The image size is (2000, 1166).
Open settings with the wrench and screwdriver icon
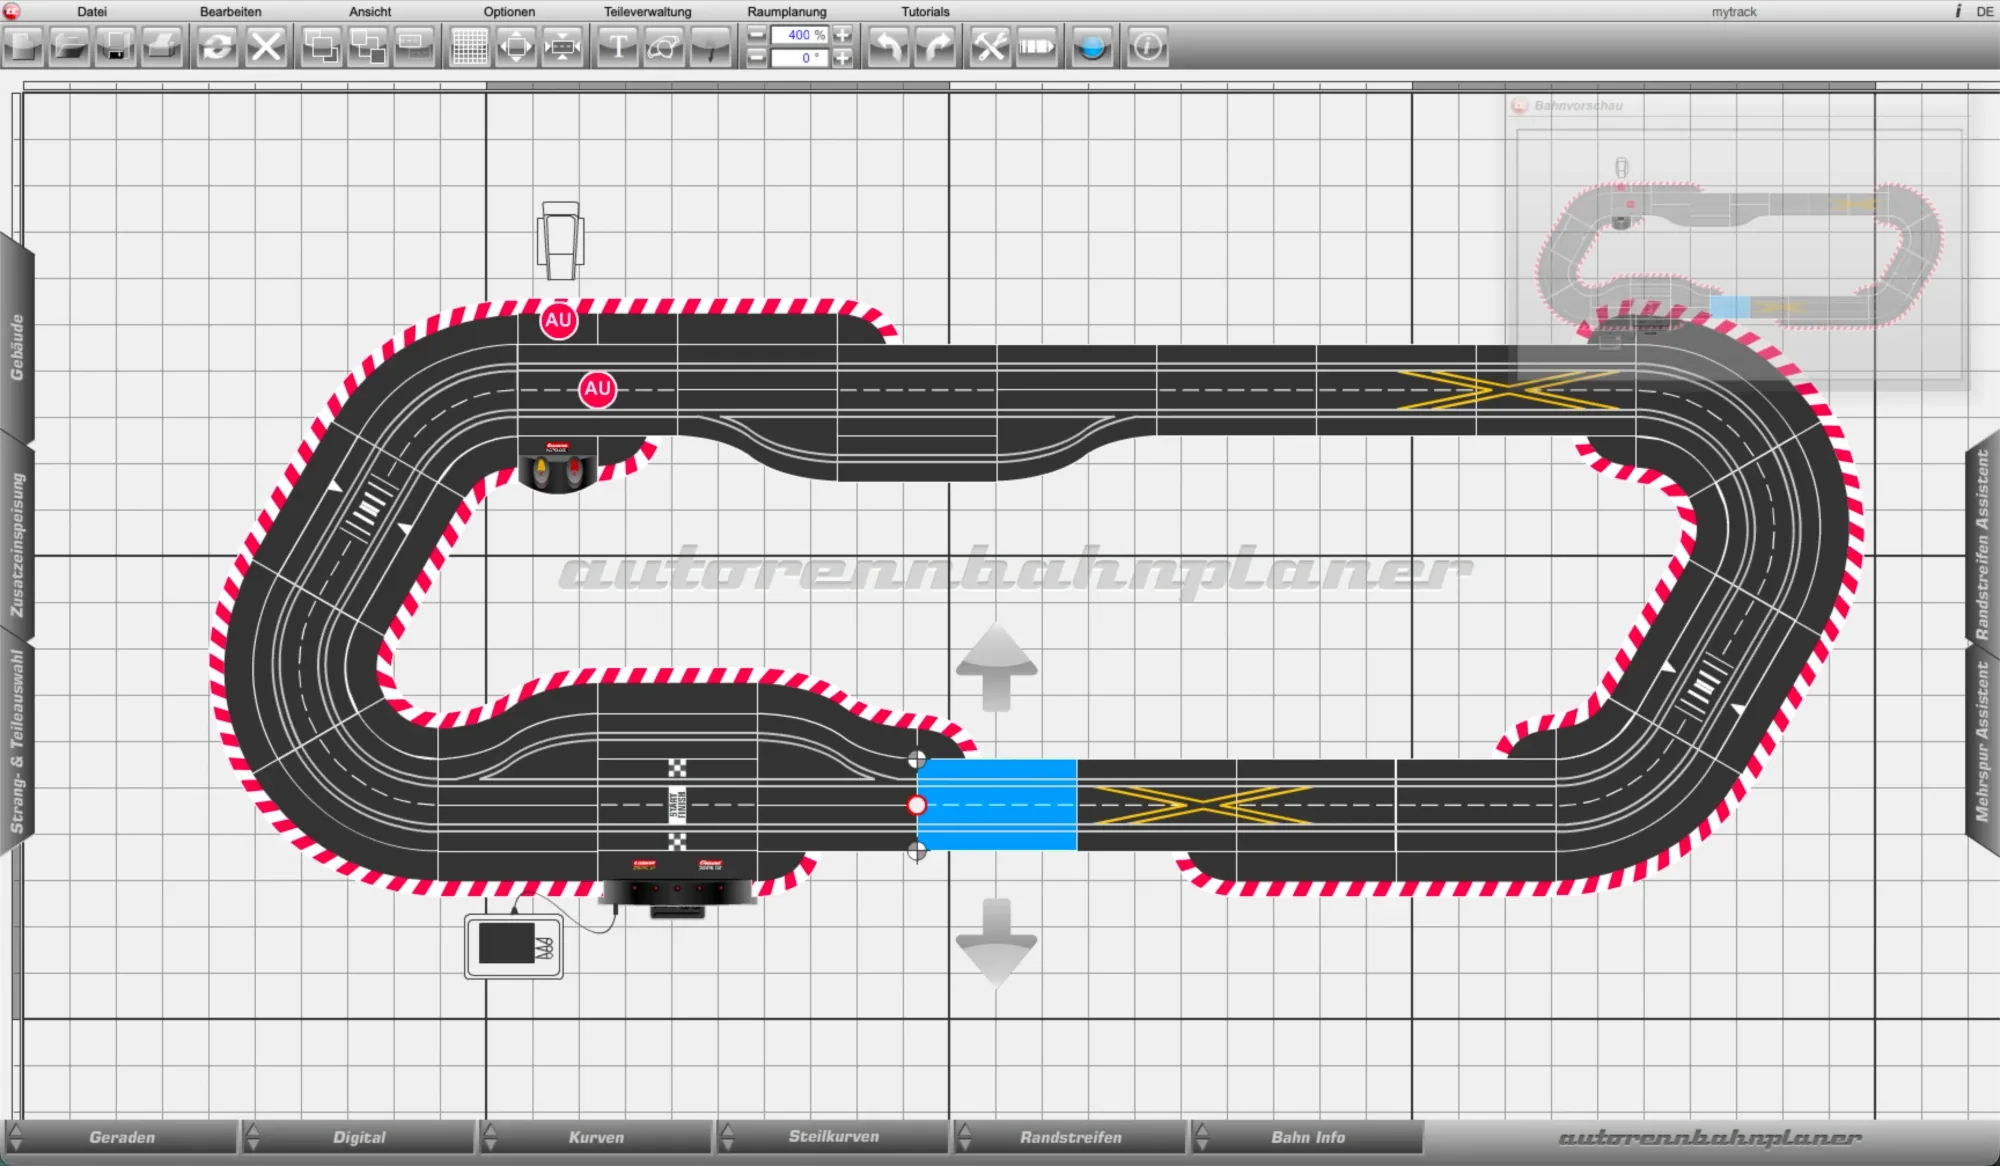tap(990, 47)
